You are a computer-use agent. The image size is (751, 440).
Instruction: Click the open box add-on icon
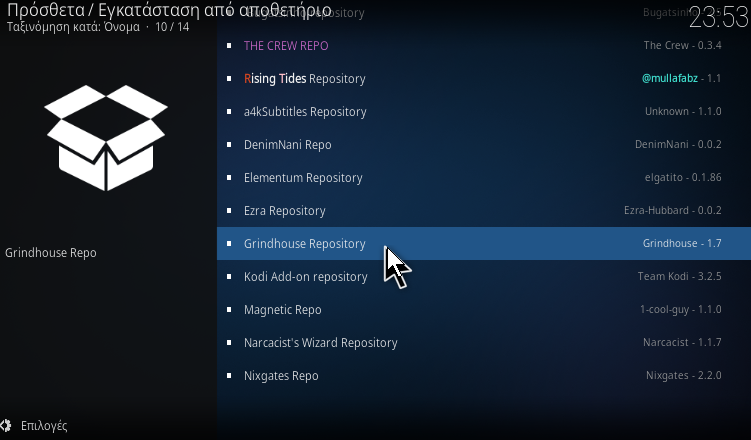coord(106,138)
